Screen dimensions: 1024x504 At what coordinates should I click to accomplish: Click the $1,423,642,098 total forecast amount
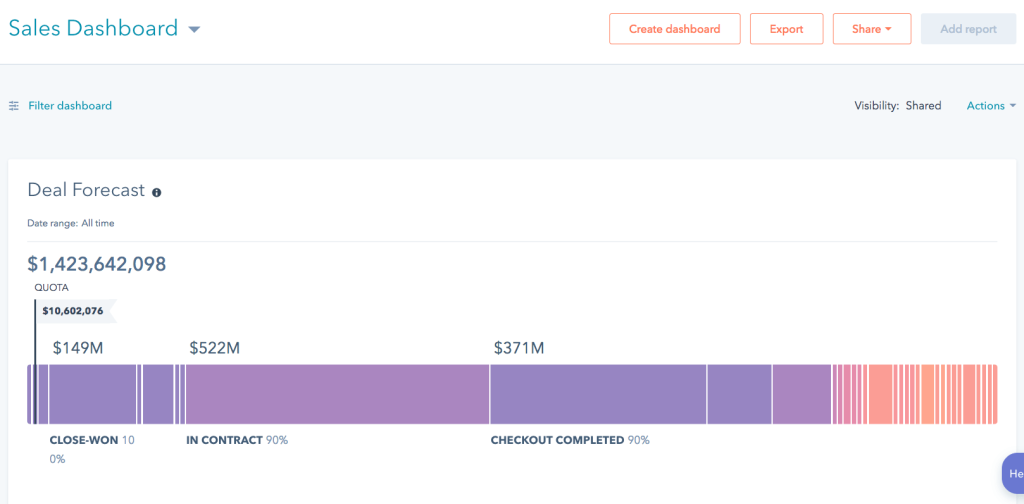point(97,264)
